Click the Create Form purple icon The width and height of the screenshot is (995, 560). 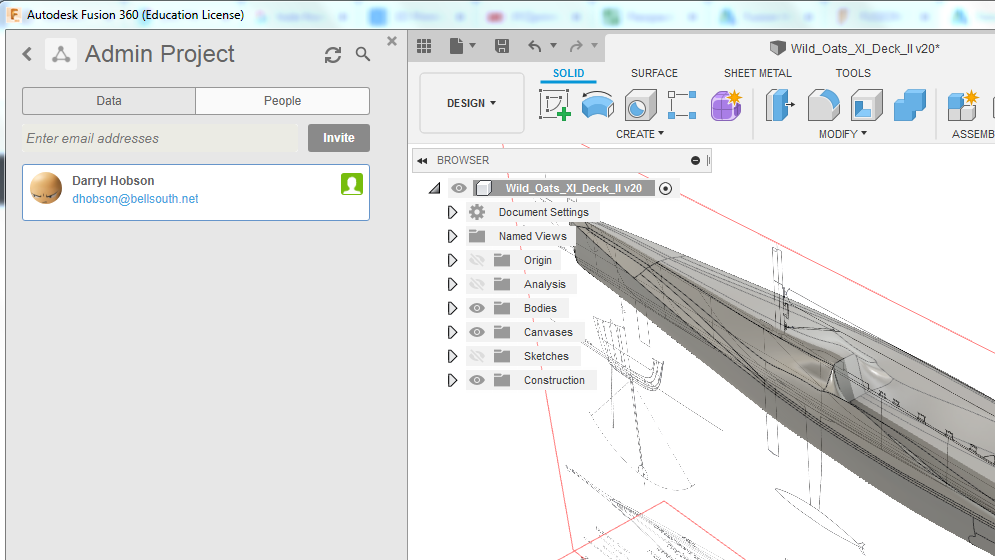click(x=726, y=105)
